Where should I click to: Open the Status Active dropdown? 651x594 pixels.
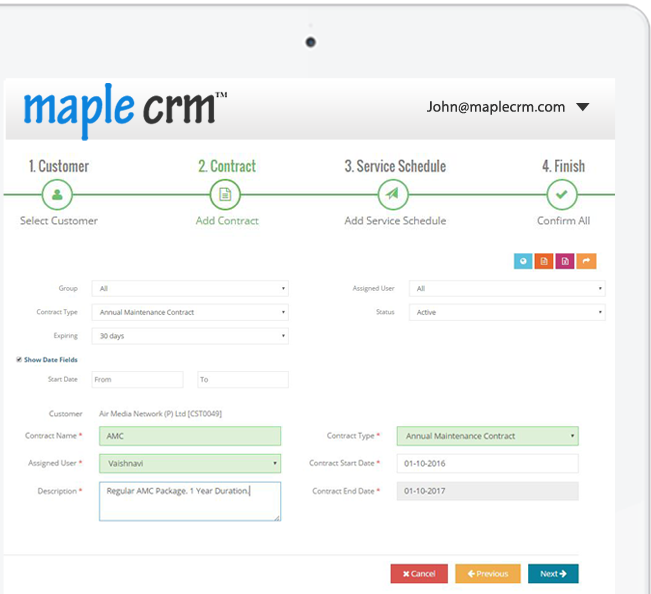(507, 312)
